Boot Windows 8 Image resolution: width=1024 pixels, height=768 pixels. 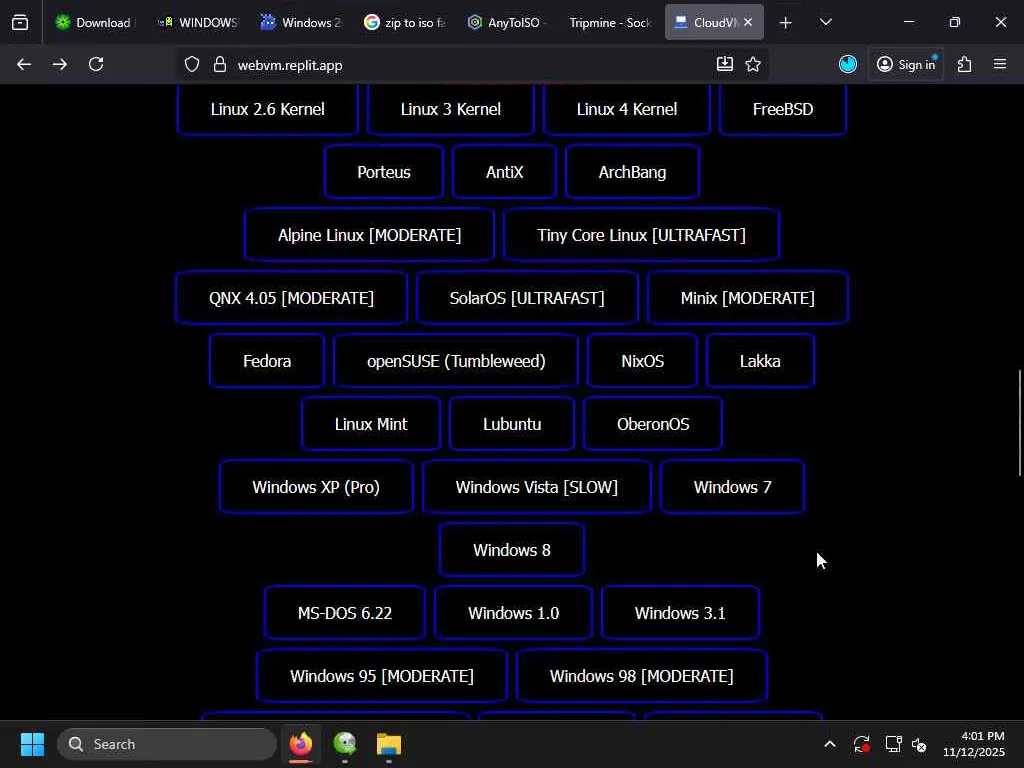coord(512,550)
